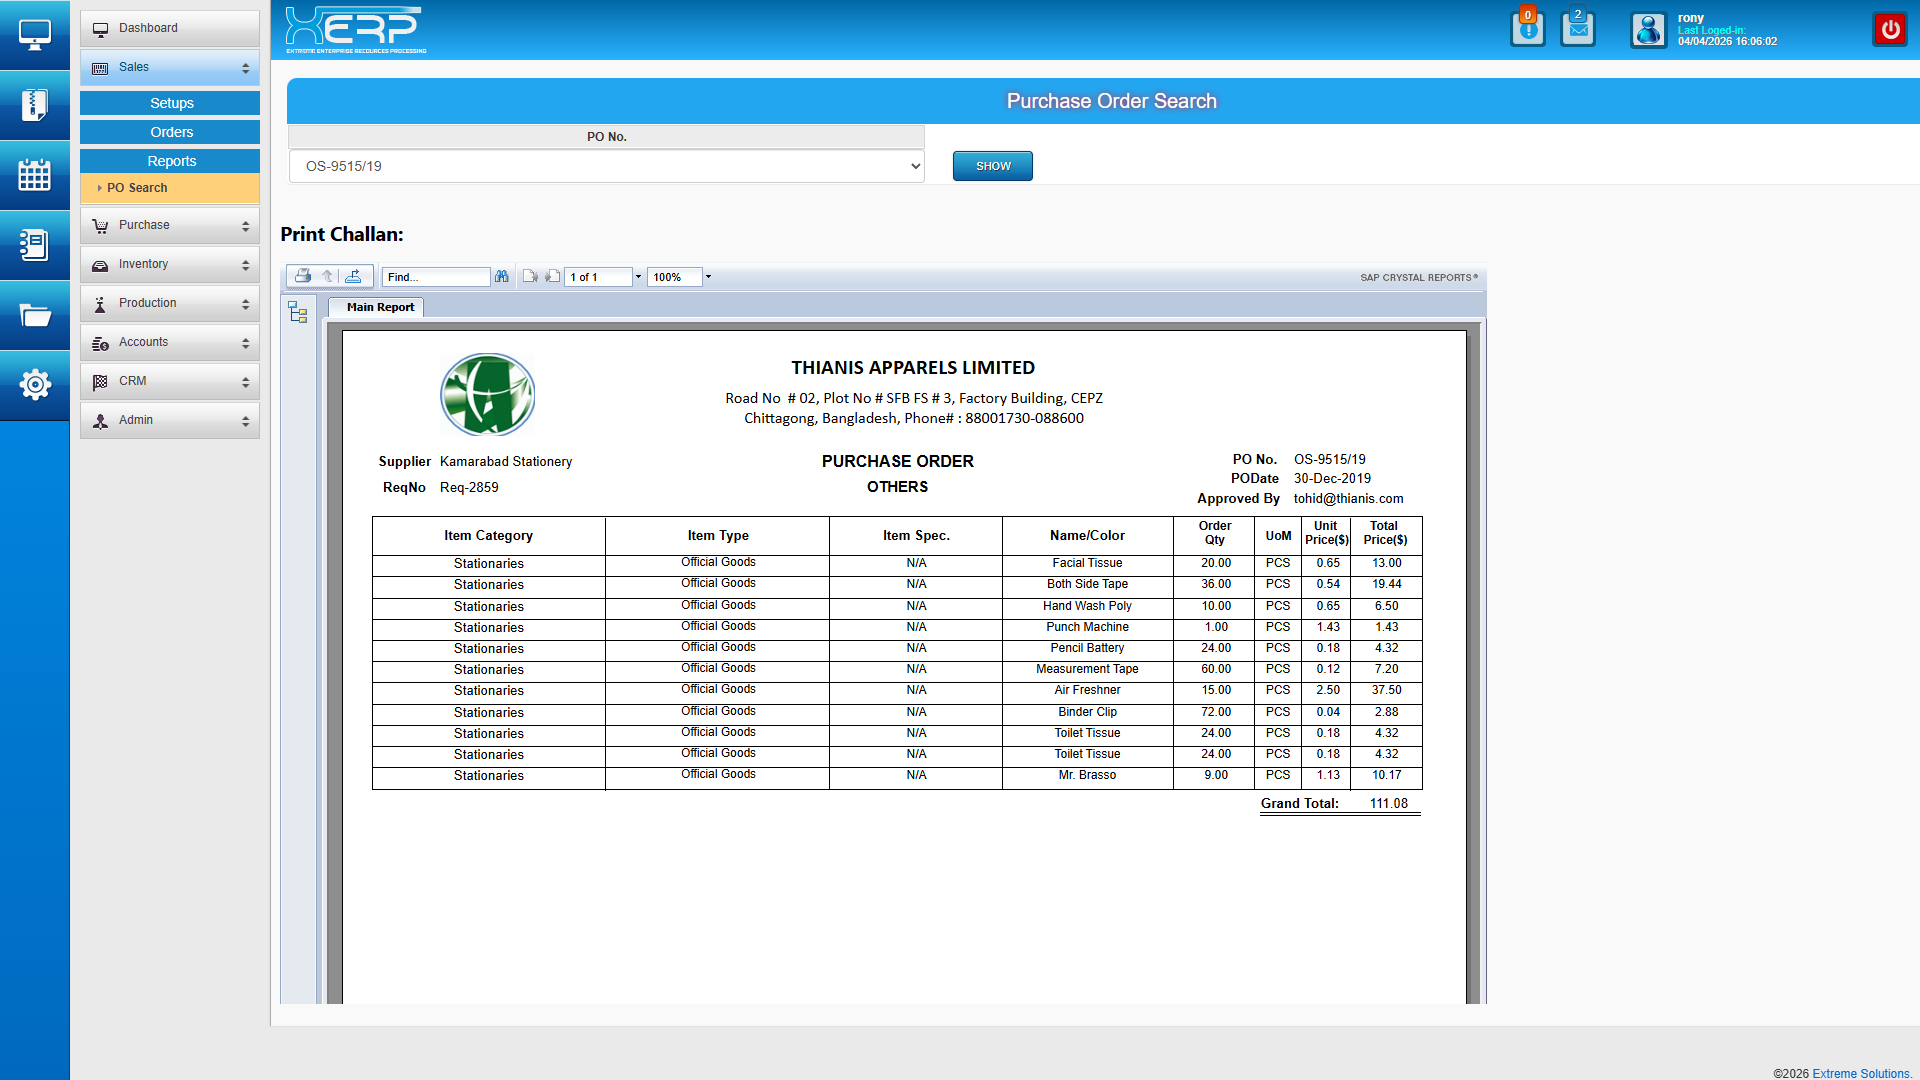
Task: Open the mail messages icon
Action: pos(1578,30)
